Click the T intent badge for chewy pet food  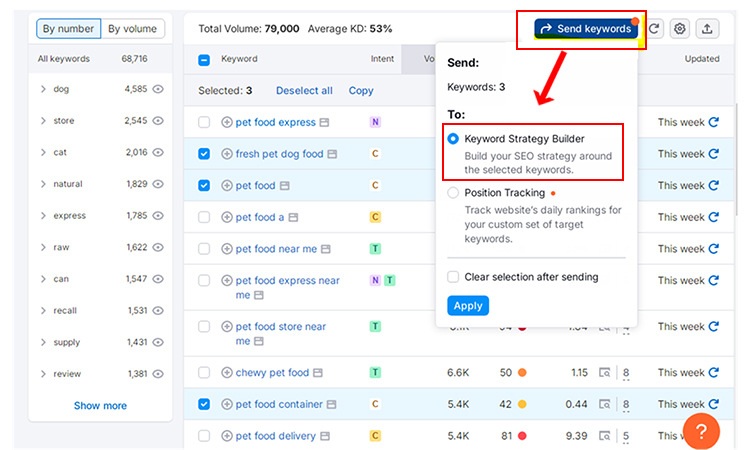pyautogui.click(x=375, y=373)
